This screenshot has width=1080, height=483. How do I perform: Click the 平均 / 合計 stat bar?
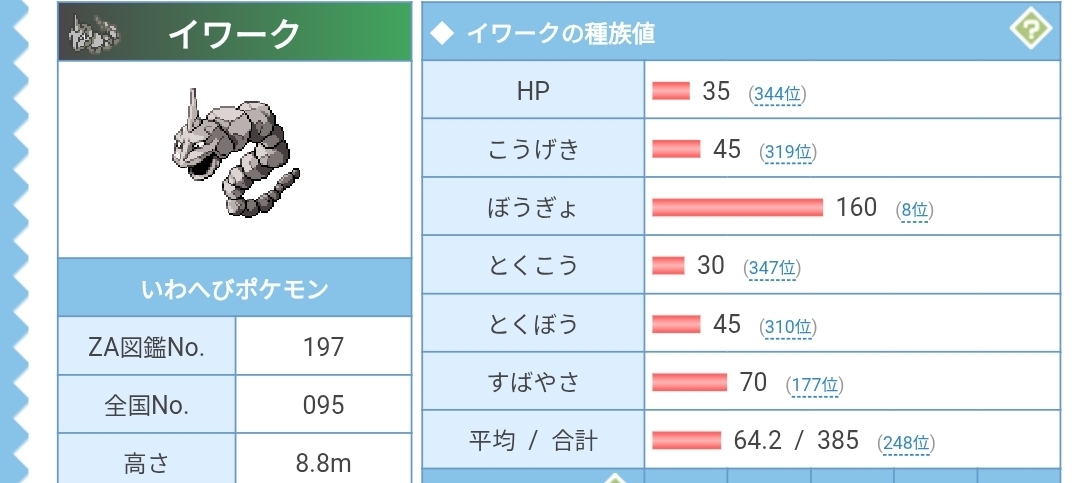(686, 440)
